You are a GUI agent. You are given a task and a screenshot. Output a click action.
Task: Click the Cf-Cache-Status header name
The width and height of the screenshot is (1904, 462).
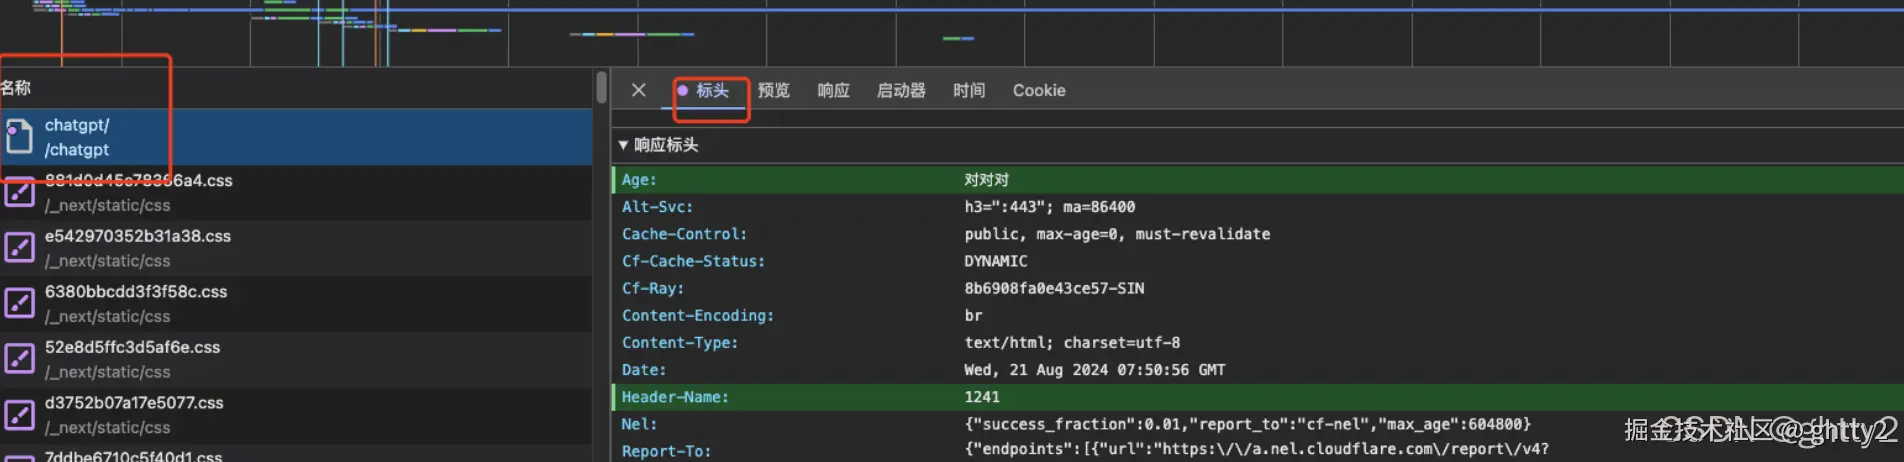(693, 261)
